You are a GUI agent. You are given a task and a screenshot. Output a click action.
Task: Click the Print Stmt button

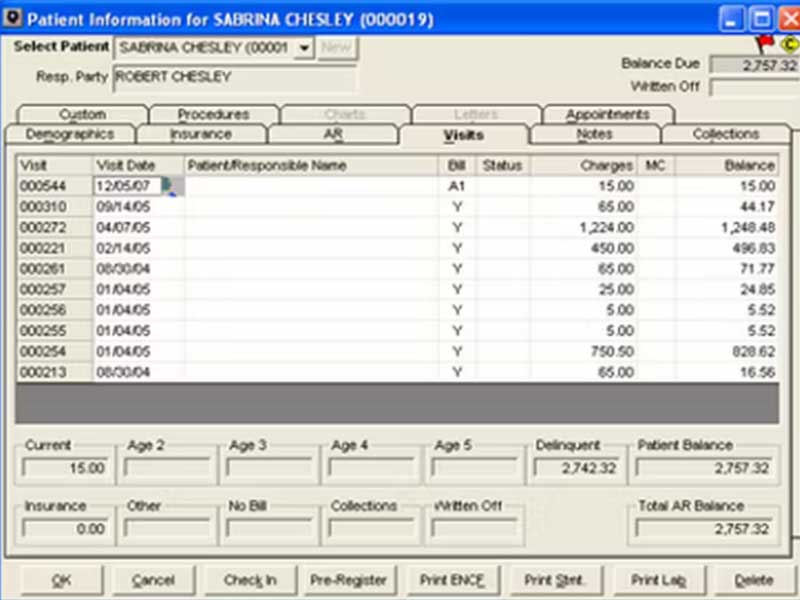[555, 580]
